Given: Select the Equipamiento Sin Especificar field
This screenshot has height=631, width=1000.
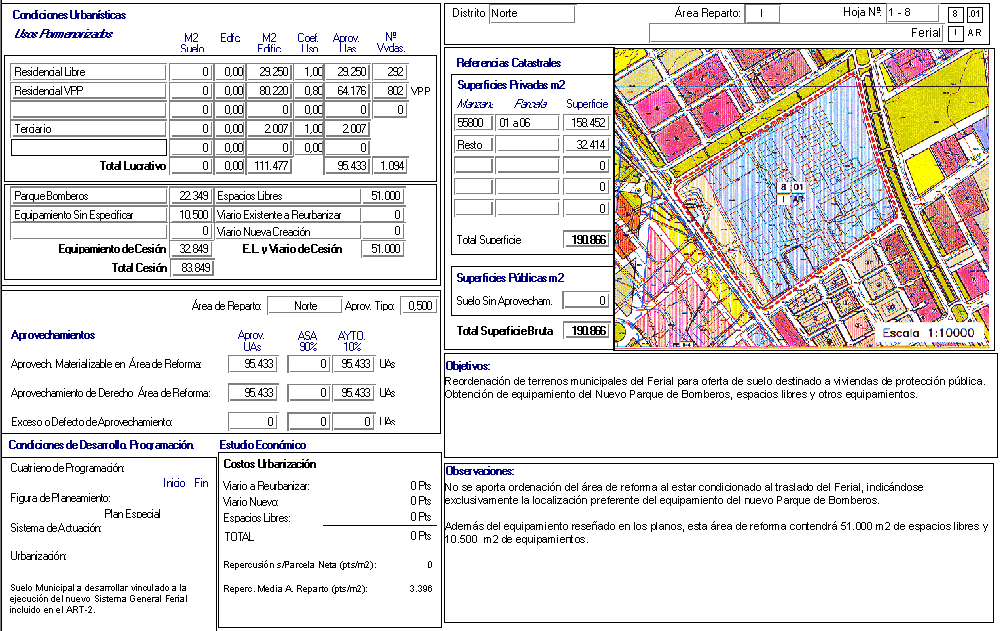Looking at the screenshot, I should coord(88,214).
